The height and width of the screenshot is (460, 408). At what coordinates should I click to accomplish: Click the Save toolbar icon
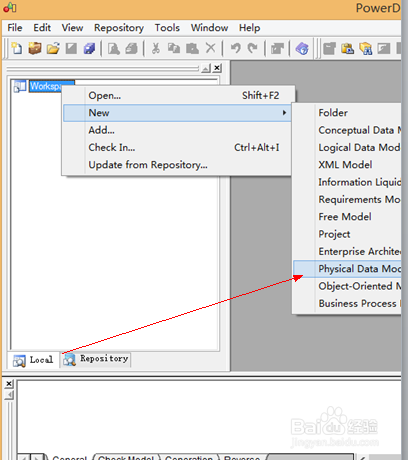[71, 49]
